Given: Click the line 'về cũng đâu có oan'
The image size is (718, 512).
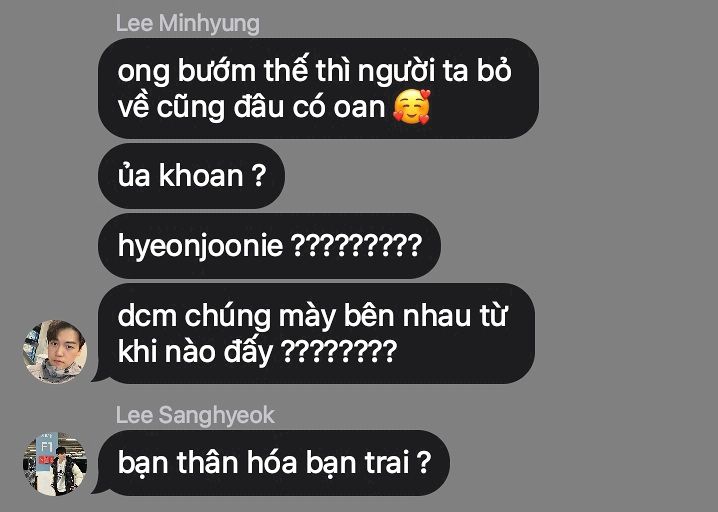Looking at the screenshot, I should pos(251,108).
